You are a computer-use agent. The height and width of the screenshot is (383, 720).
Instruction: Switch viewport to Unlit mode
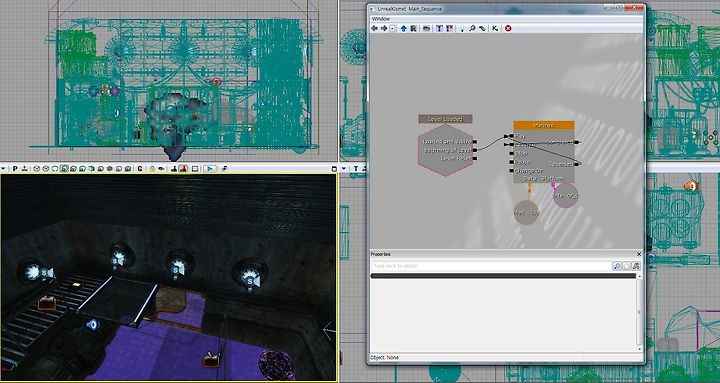click(55, 169)
